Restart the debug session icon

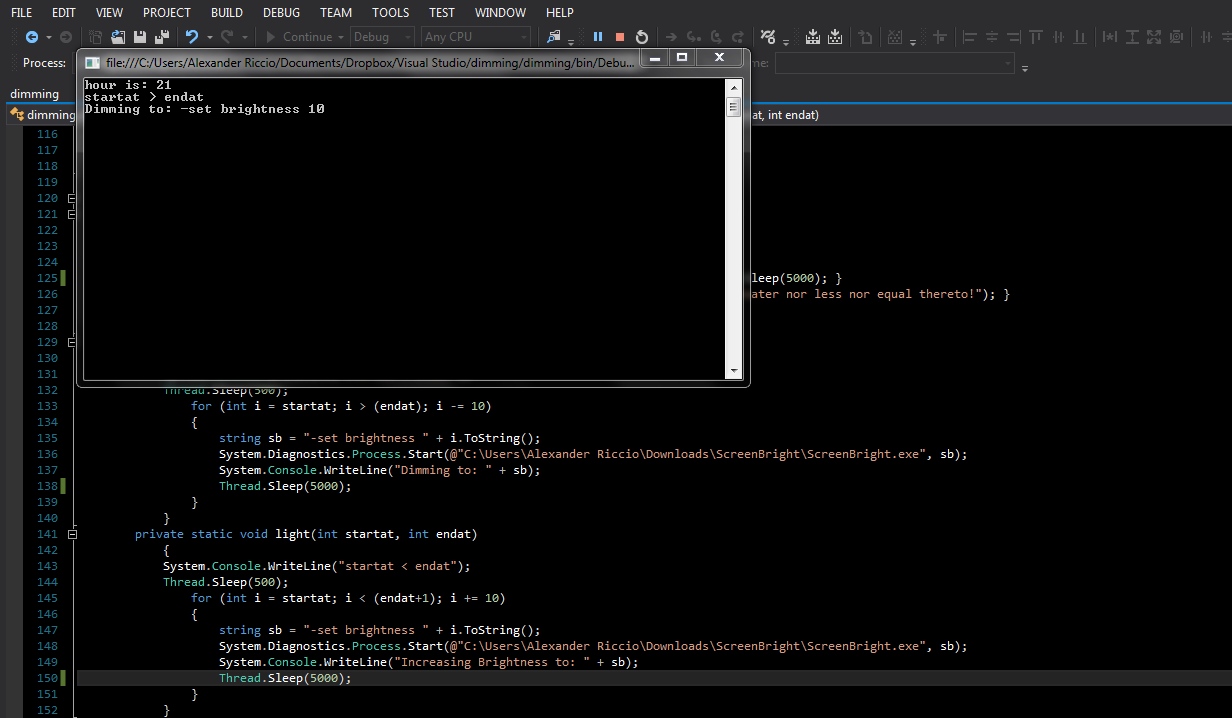click(642, 37)
